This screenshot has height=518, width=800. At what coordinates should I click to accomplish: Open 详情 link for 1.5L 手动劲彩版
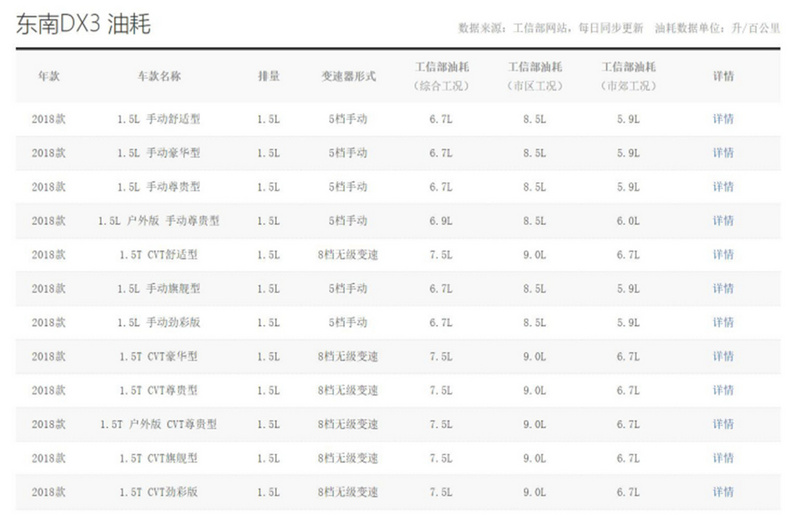(x=723, y=322)
